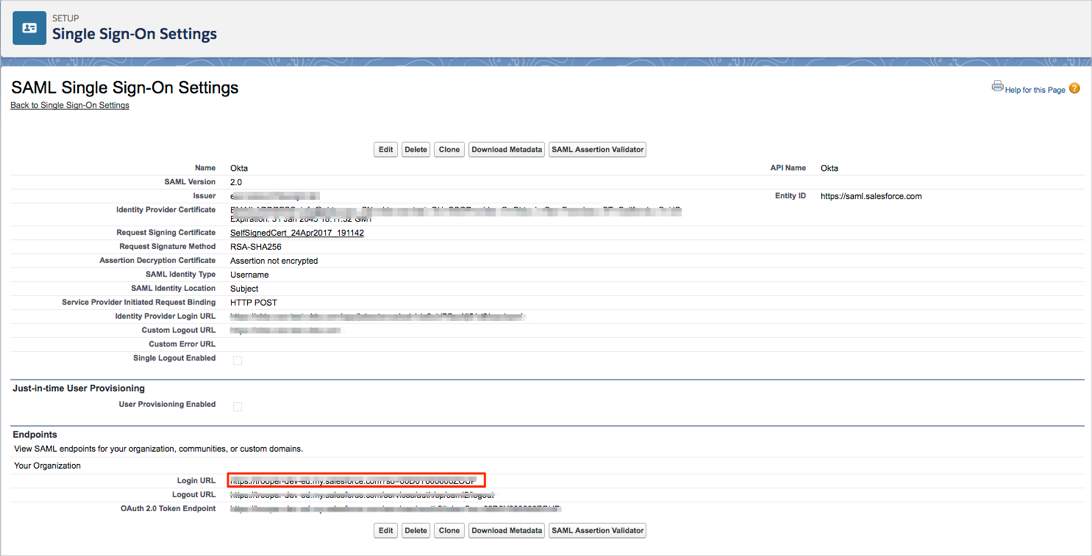
Task: Click the top Clone button
Action: coord(449,150)
